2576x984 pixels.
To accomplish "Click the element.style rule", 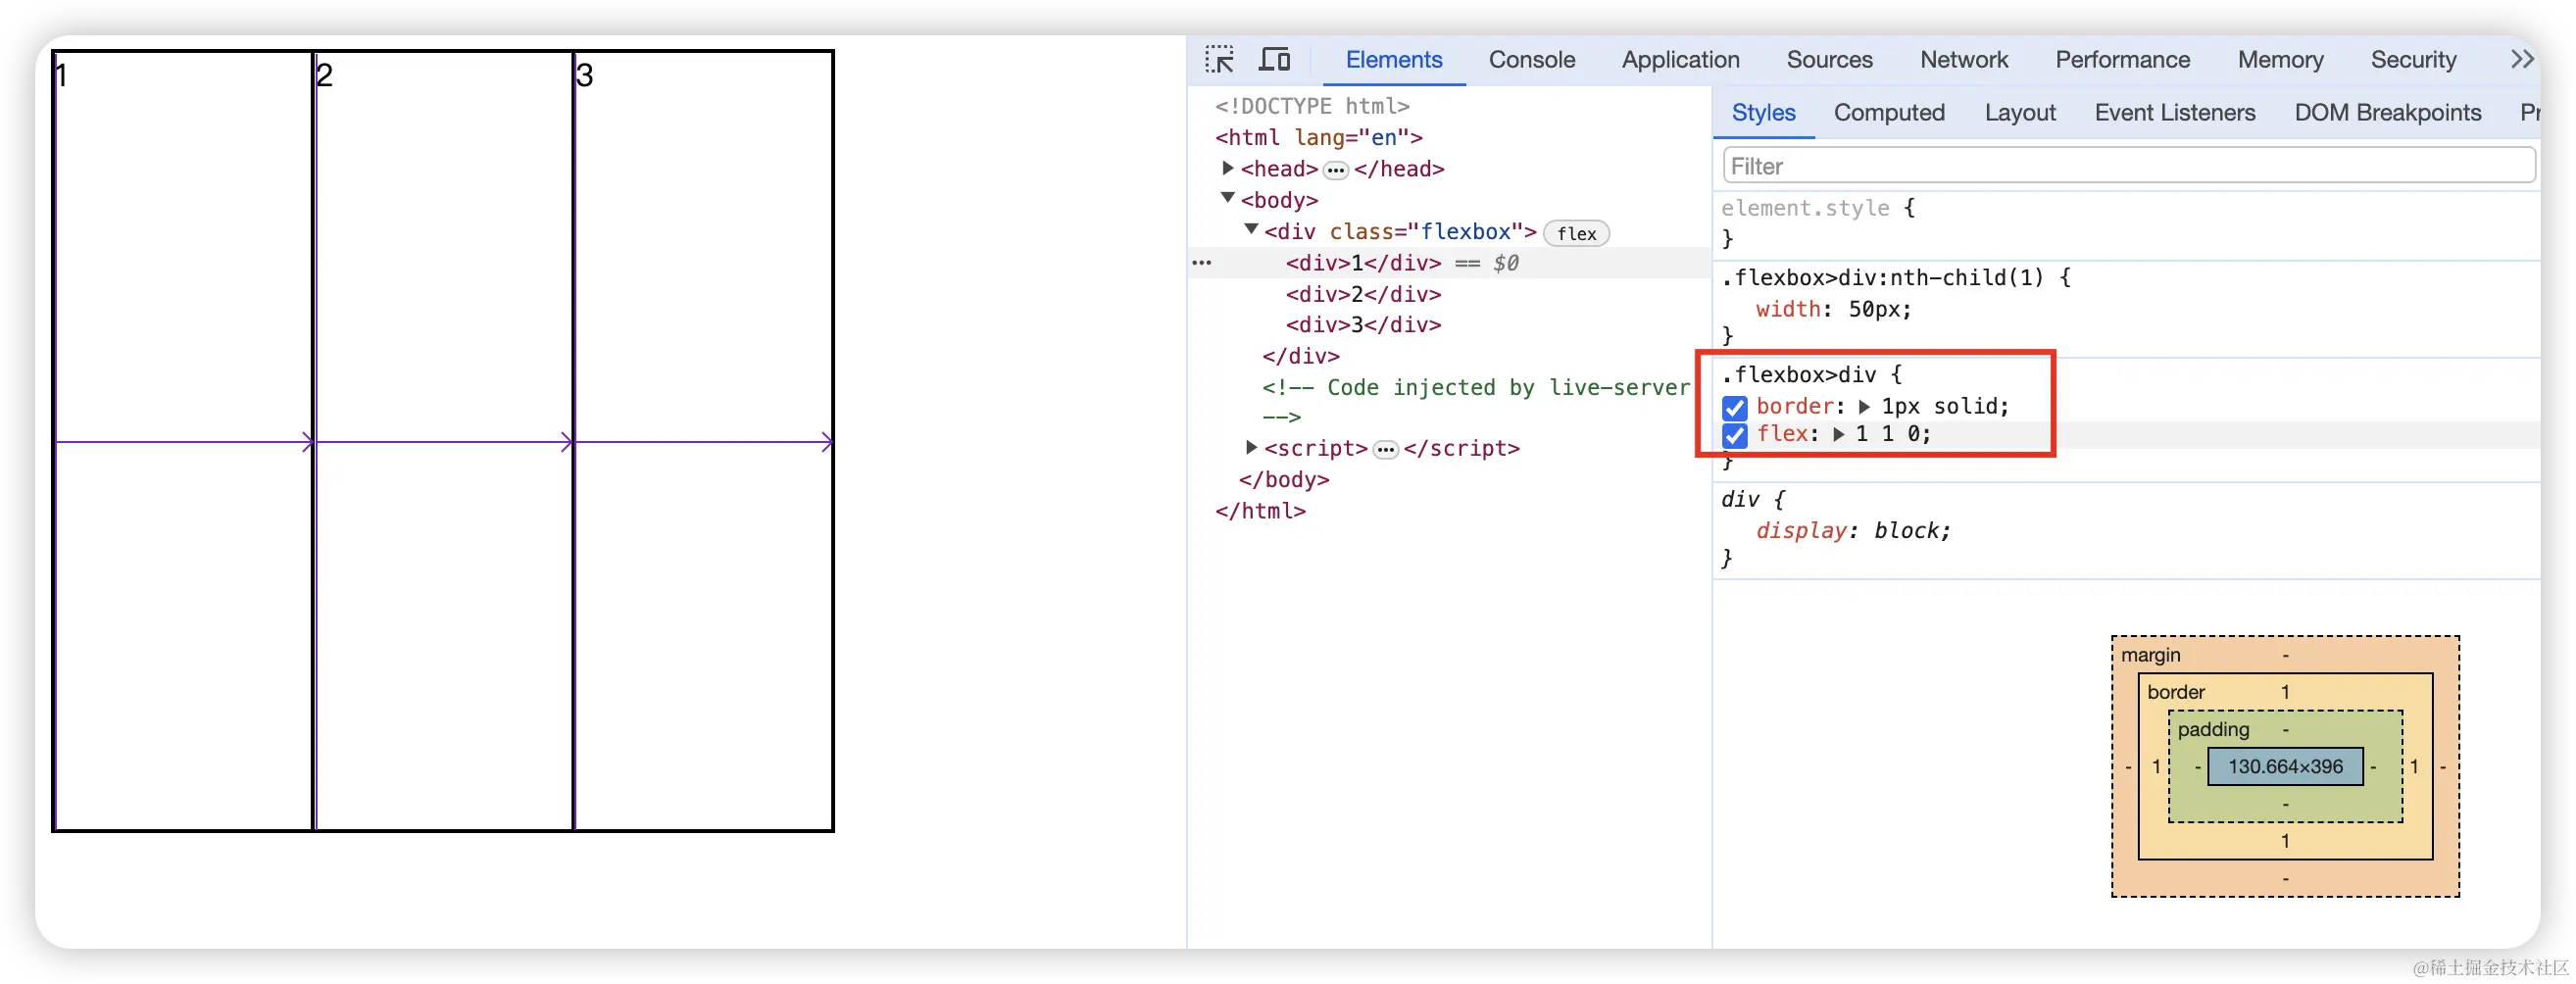I will (x=1804, y=208).
